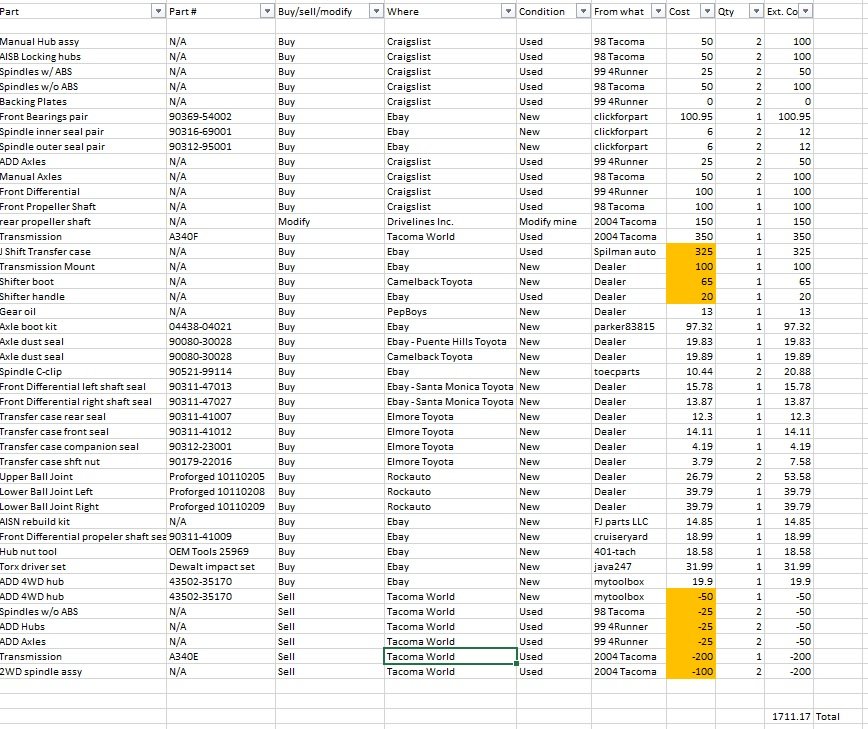868x729 pixels.
Task: Select the 'Upper Ball Joint' cell
Action: [x=82, y=476]
